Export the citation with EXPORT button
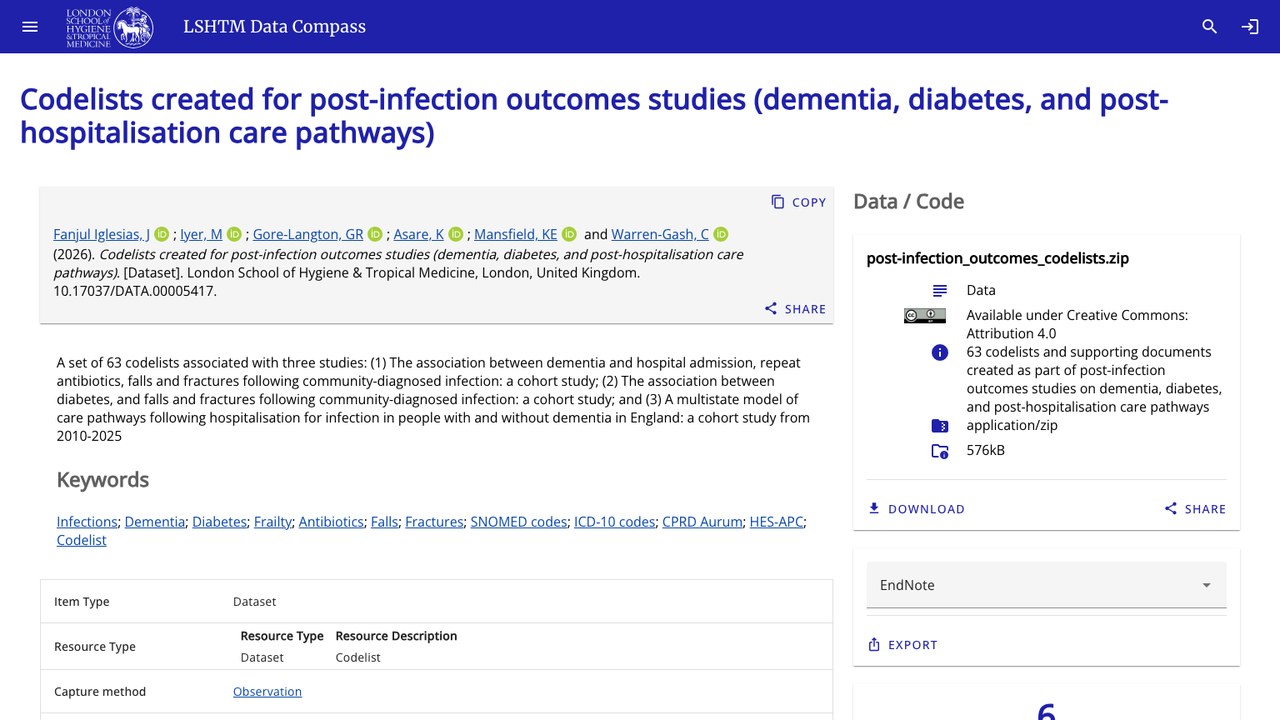1280x720 pixels. [x=902, y=645]
